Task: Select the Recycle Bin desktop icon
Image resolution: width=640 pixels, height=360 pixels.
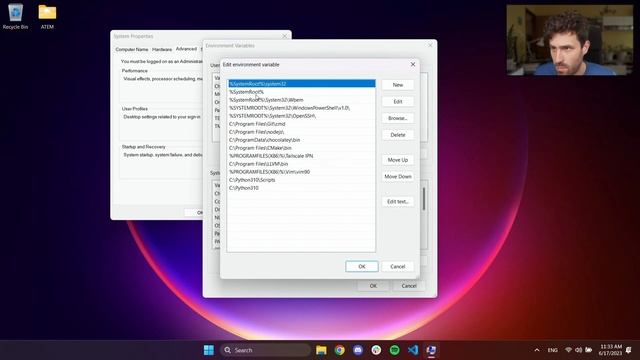Action: (x=16, y=16)
